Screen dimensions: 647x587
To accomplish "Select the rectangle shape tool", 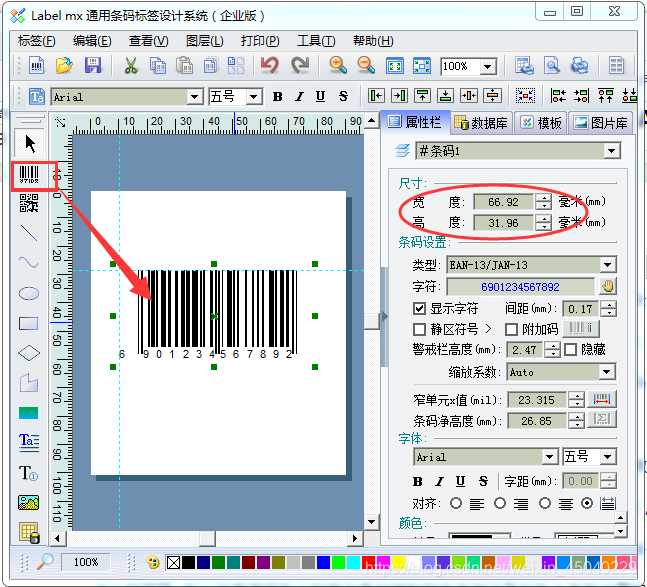I will coord(29,323).
